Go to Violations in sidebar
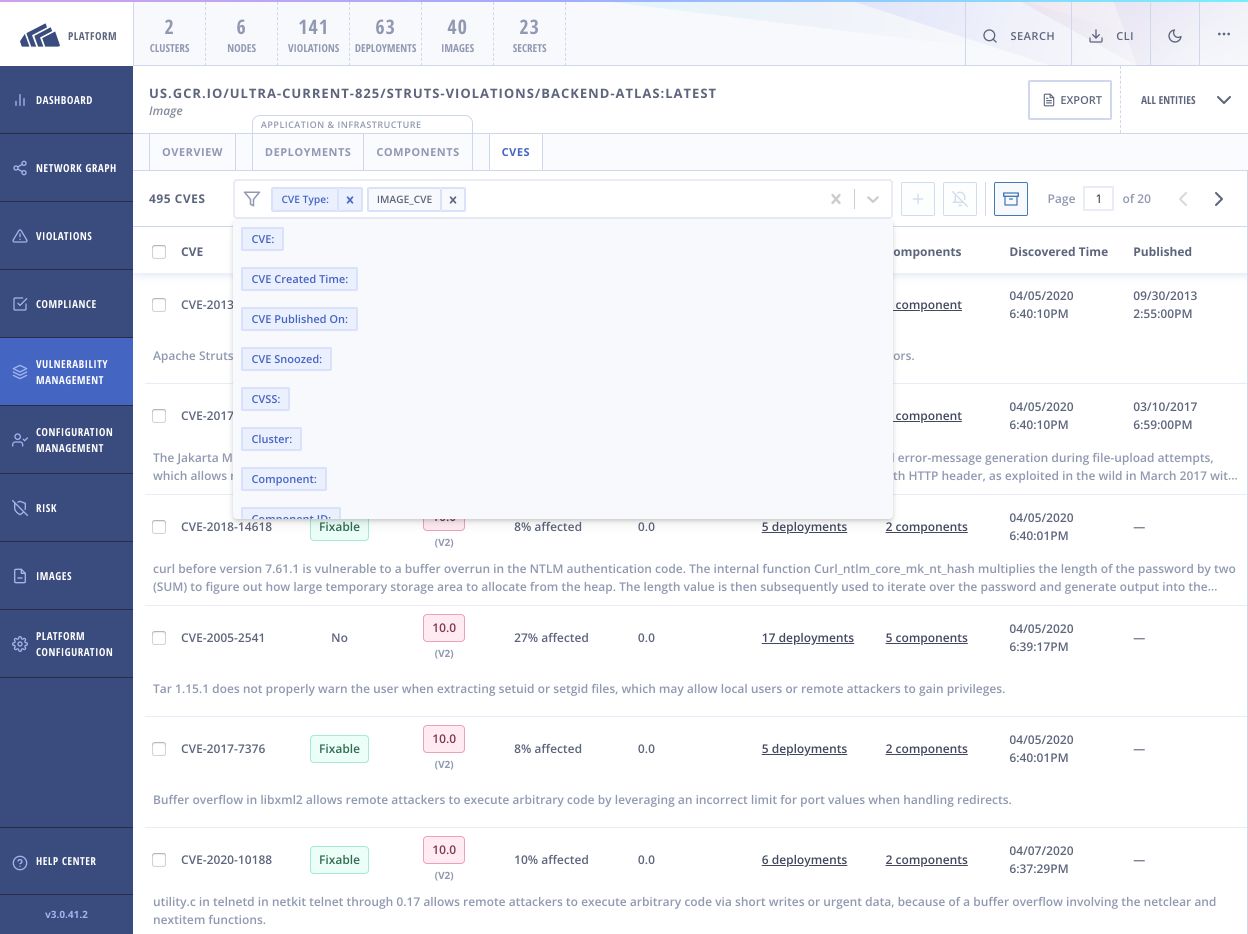This screenshot has width=1248, height=934. point(66,236)
